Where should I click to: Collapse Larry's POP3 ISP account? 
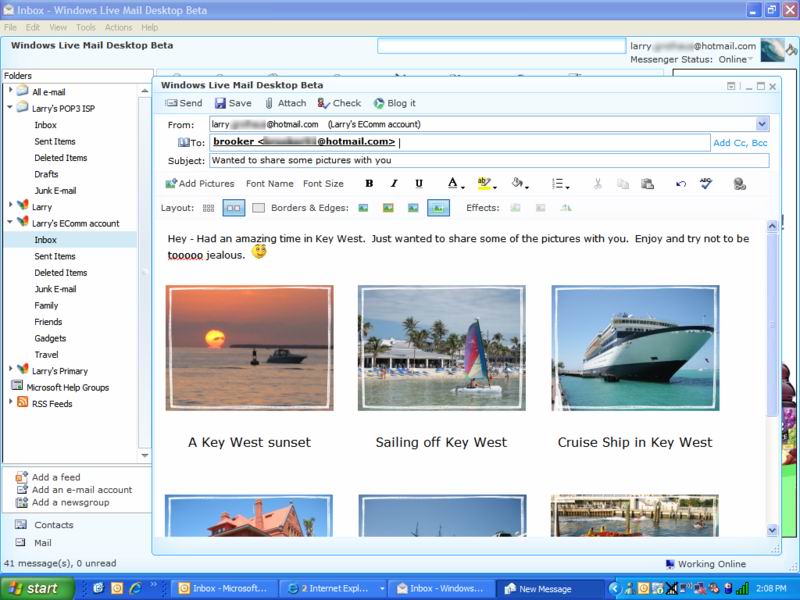[x=10, y=107]
